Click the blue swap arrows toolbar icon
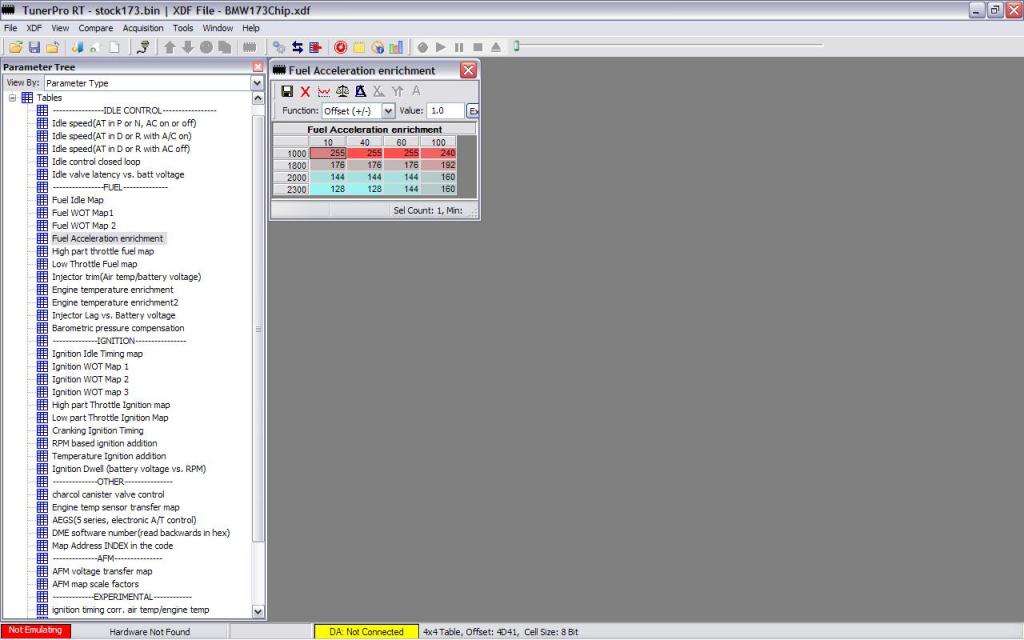Screen dimensions: 1024x640 (297, 47)
